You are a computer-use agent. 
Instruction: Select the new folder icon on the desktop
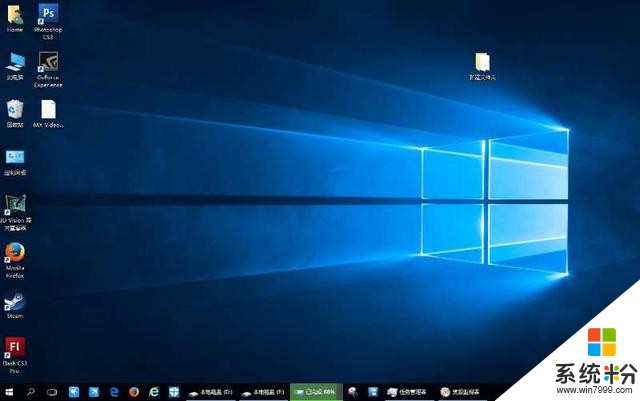[x=482, y=66]
